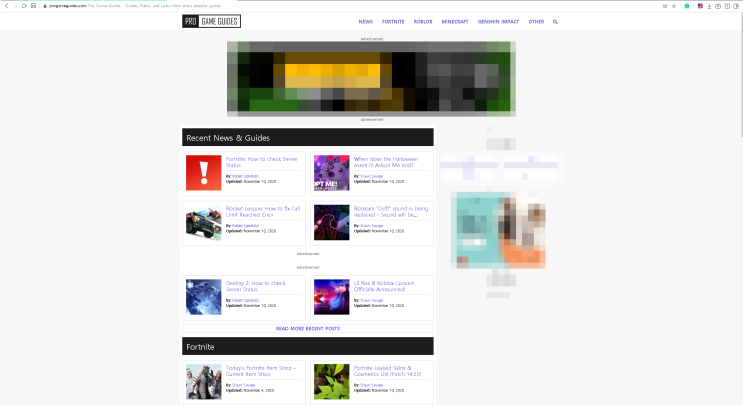
Task: Open 'Destiny 2: How to check Server Status'
Action: (255, 286)
